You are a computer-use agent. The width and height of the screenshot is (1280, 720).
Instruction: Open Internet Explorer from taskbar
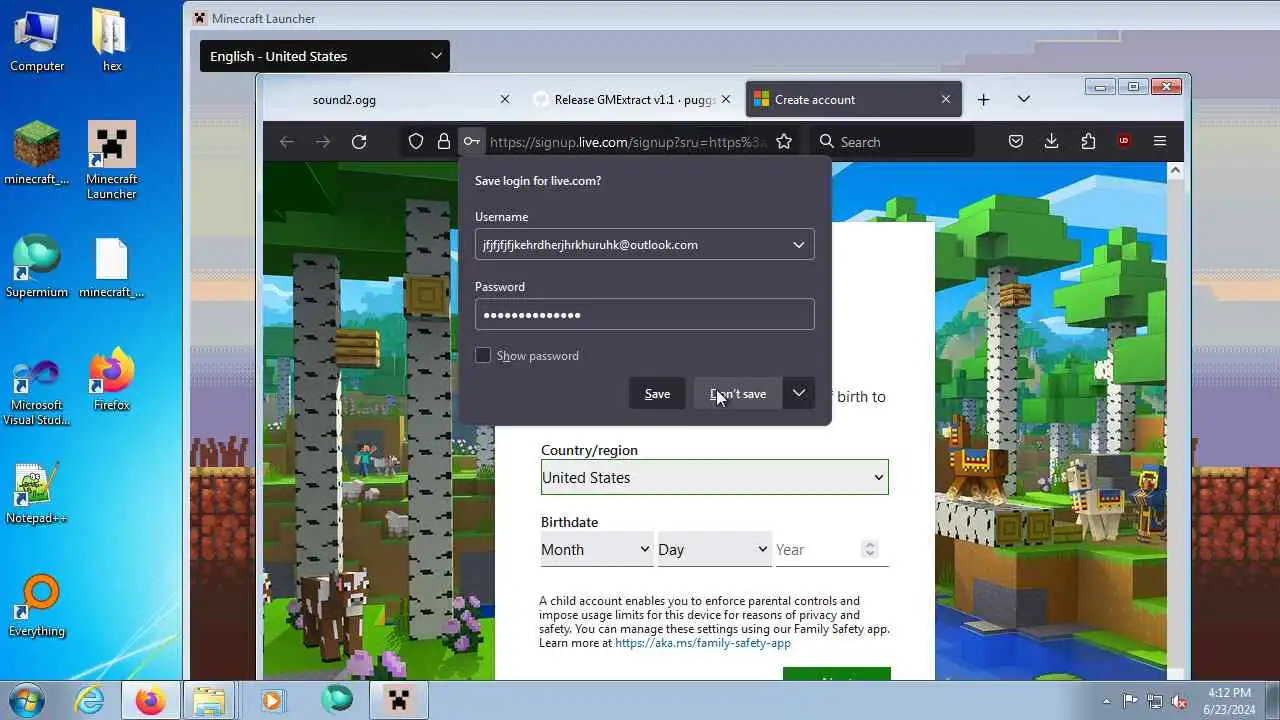(x=90, y=700)
